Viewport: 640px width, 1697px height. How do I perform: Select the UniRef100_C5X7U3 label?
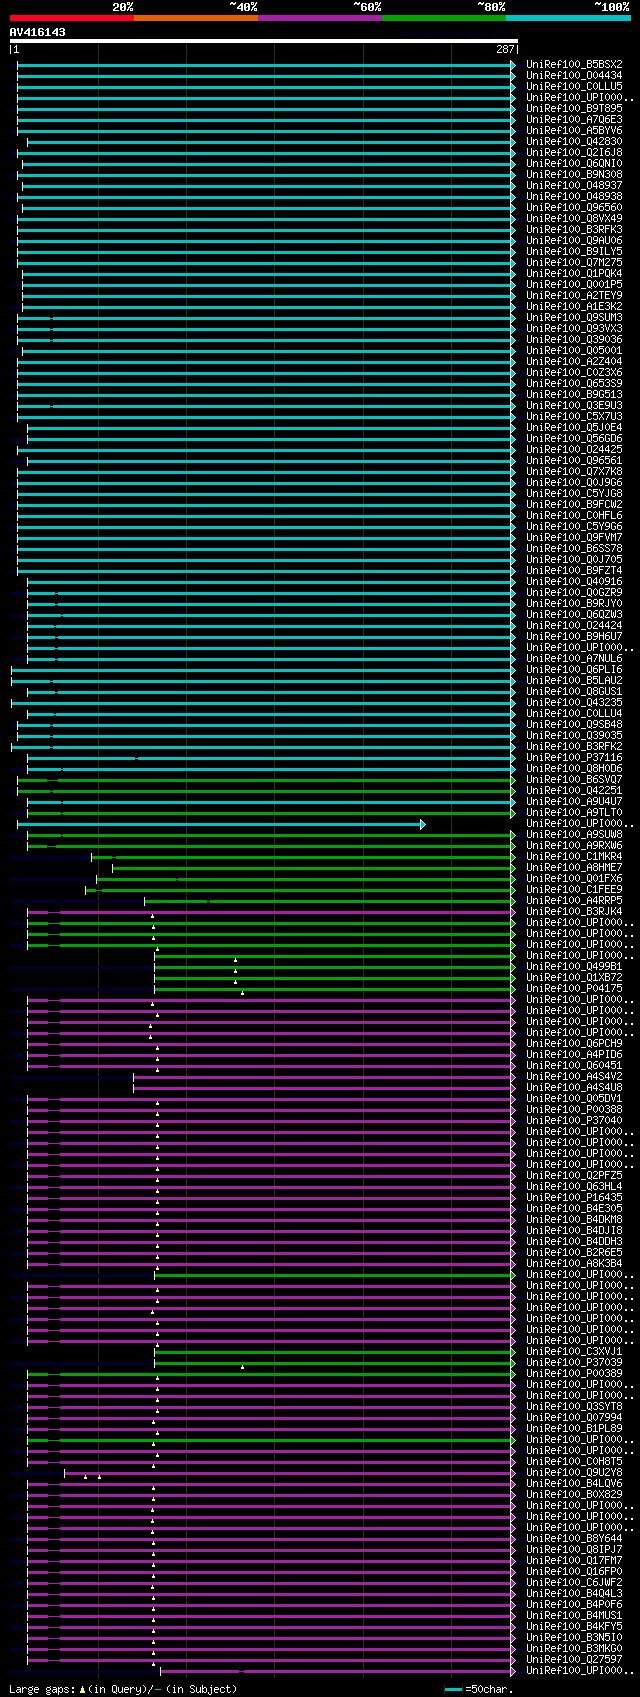tap(574, 416)
